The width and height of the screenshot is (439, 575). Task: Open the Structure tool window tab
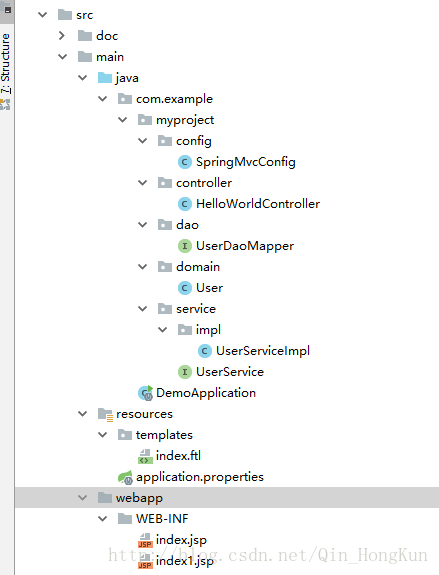(6, 63)
